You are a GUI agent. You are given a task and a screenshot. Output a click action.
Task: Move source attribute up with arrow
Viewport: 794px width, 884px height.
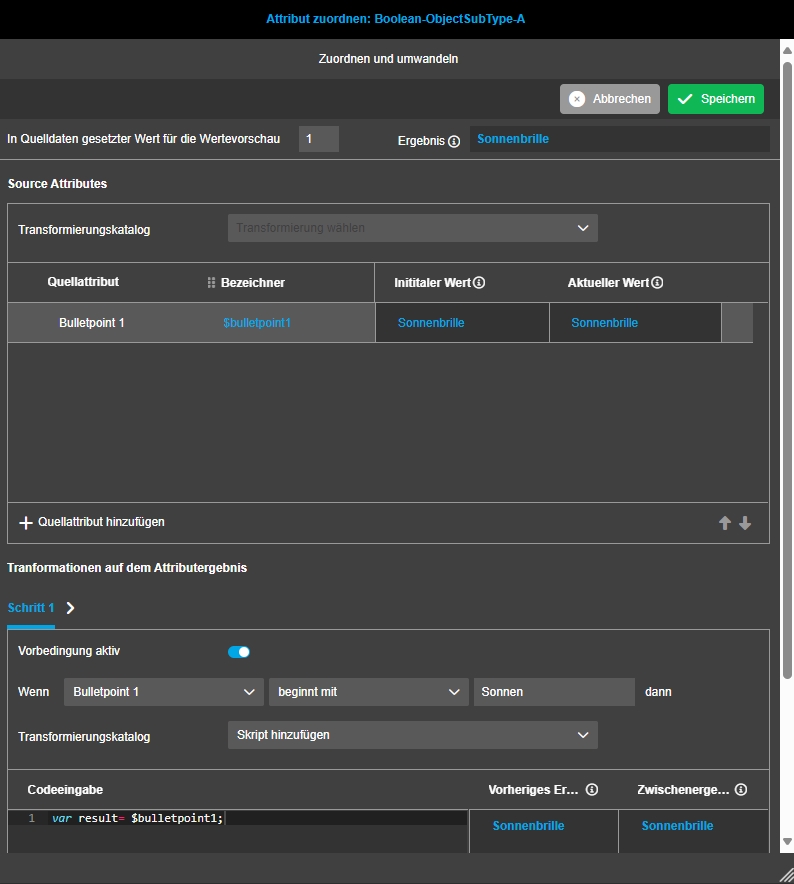pos(725,523)
